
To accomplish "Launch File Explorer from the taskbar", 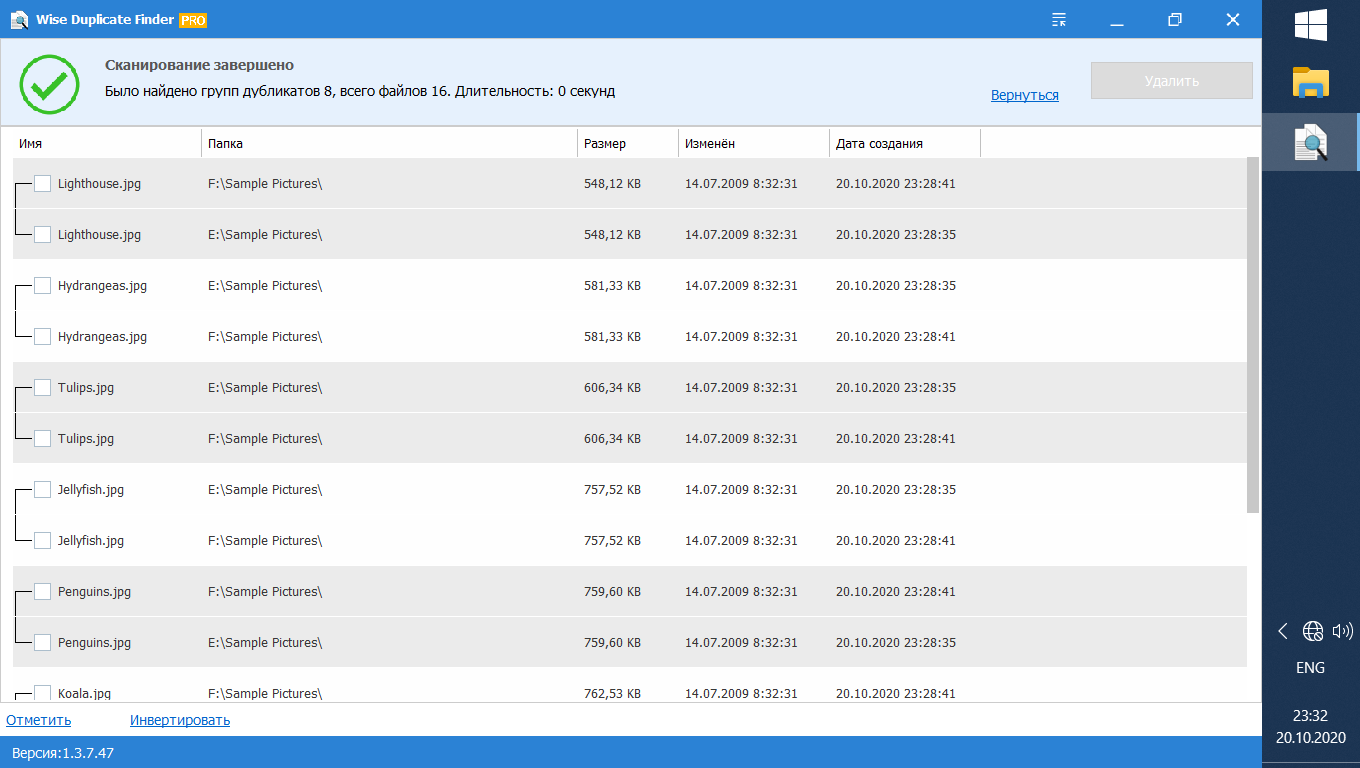I will (x=1310, y=83).
